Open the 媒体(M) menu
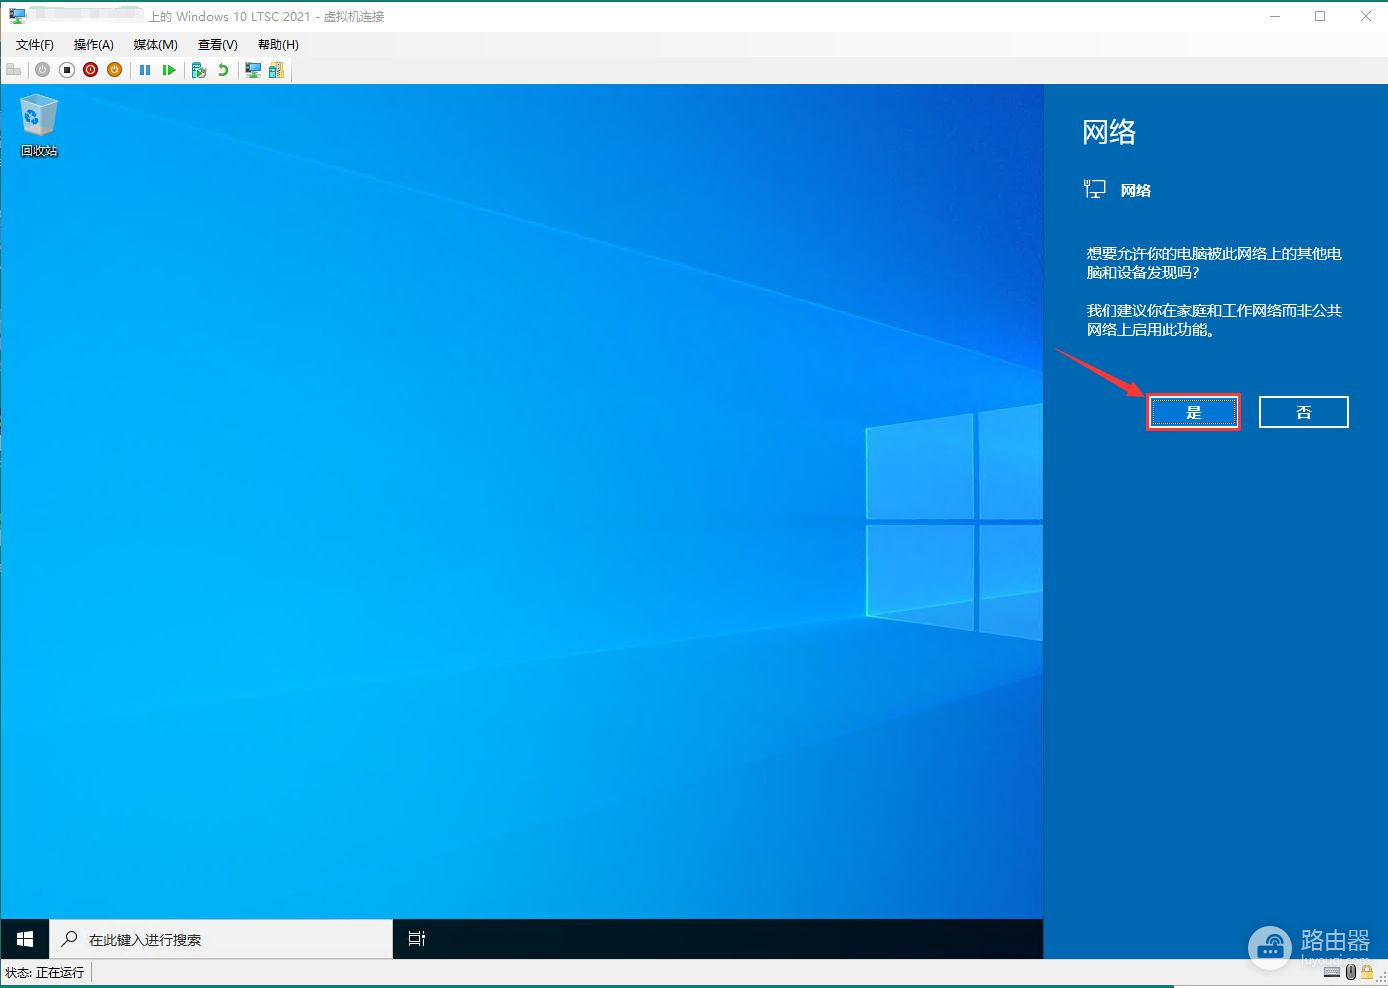The image size is (1388, 988). coord(155,45)
